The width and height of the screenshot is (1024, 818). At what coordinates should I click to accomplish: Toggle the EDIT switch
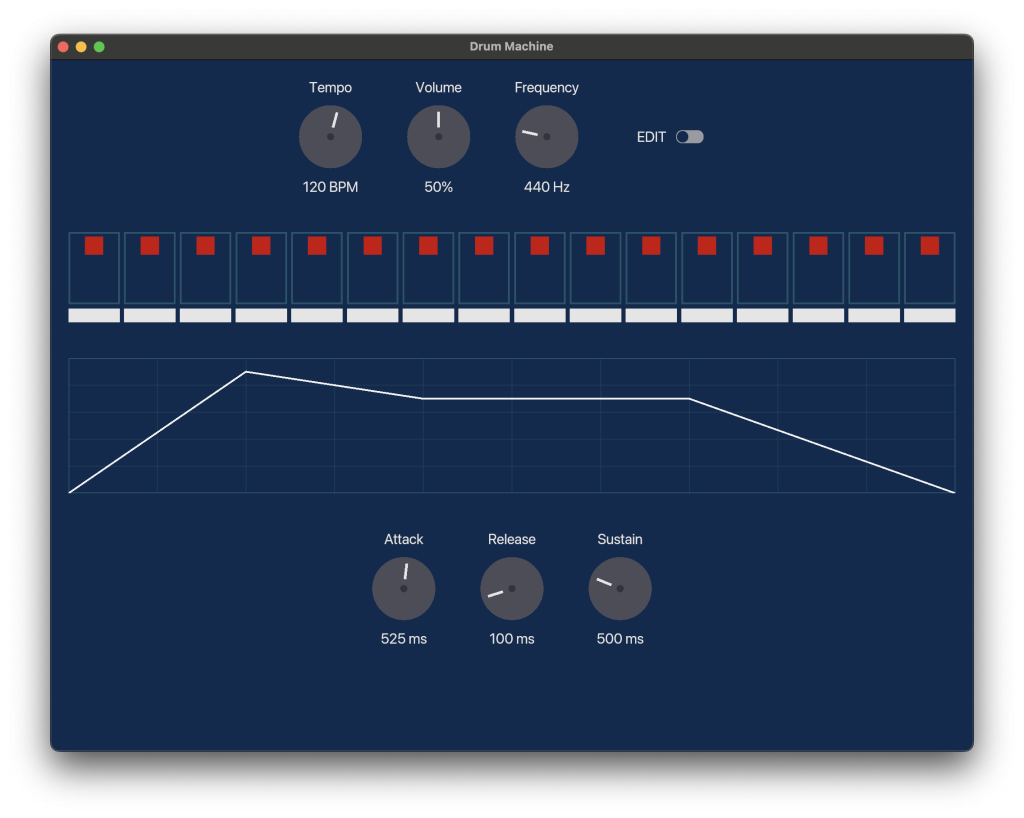click(x=689, y=137)
